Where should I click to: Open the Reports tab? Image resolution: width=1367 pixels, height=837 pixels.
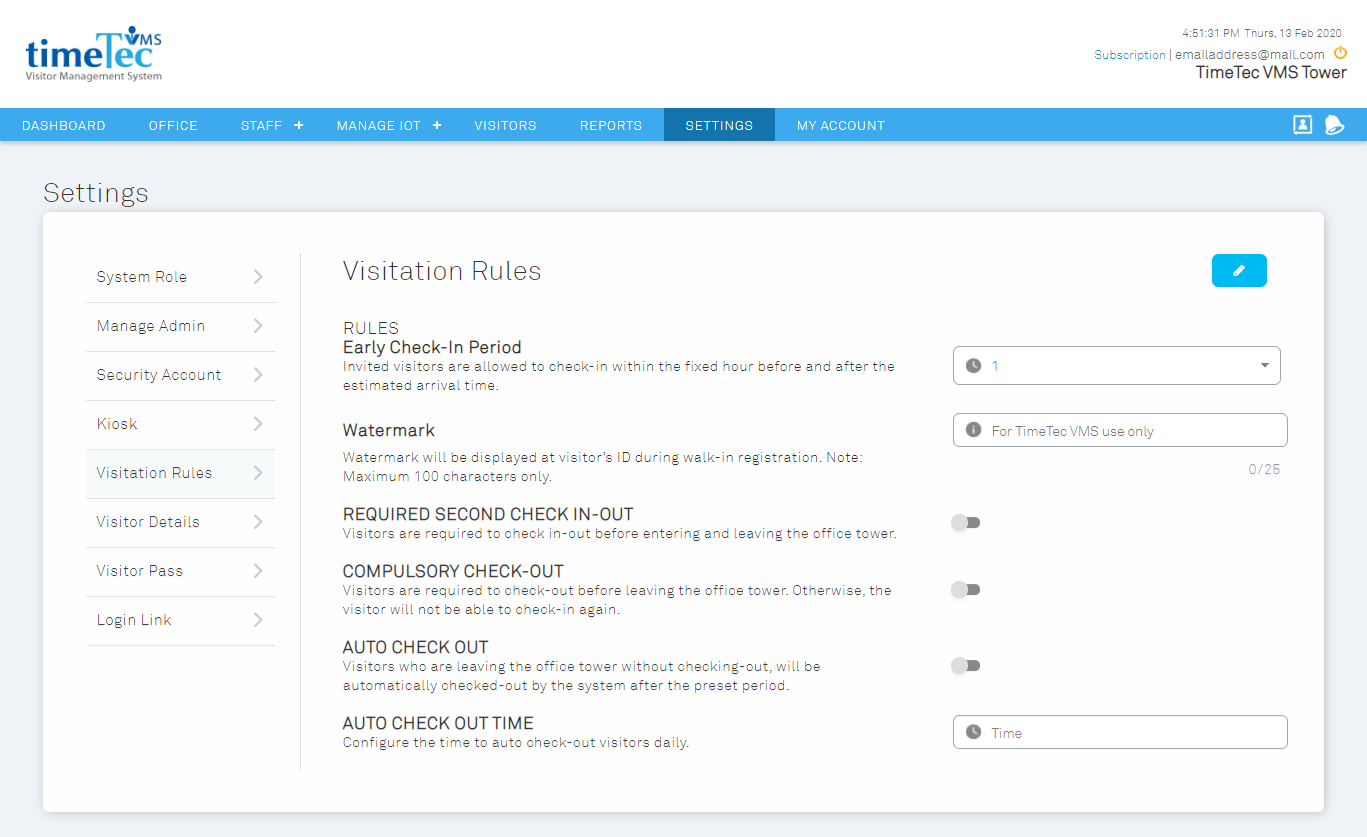[x=611, y=125]
